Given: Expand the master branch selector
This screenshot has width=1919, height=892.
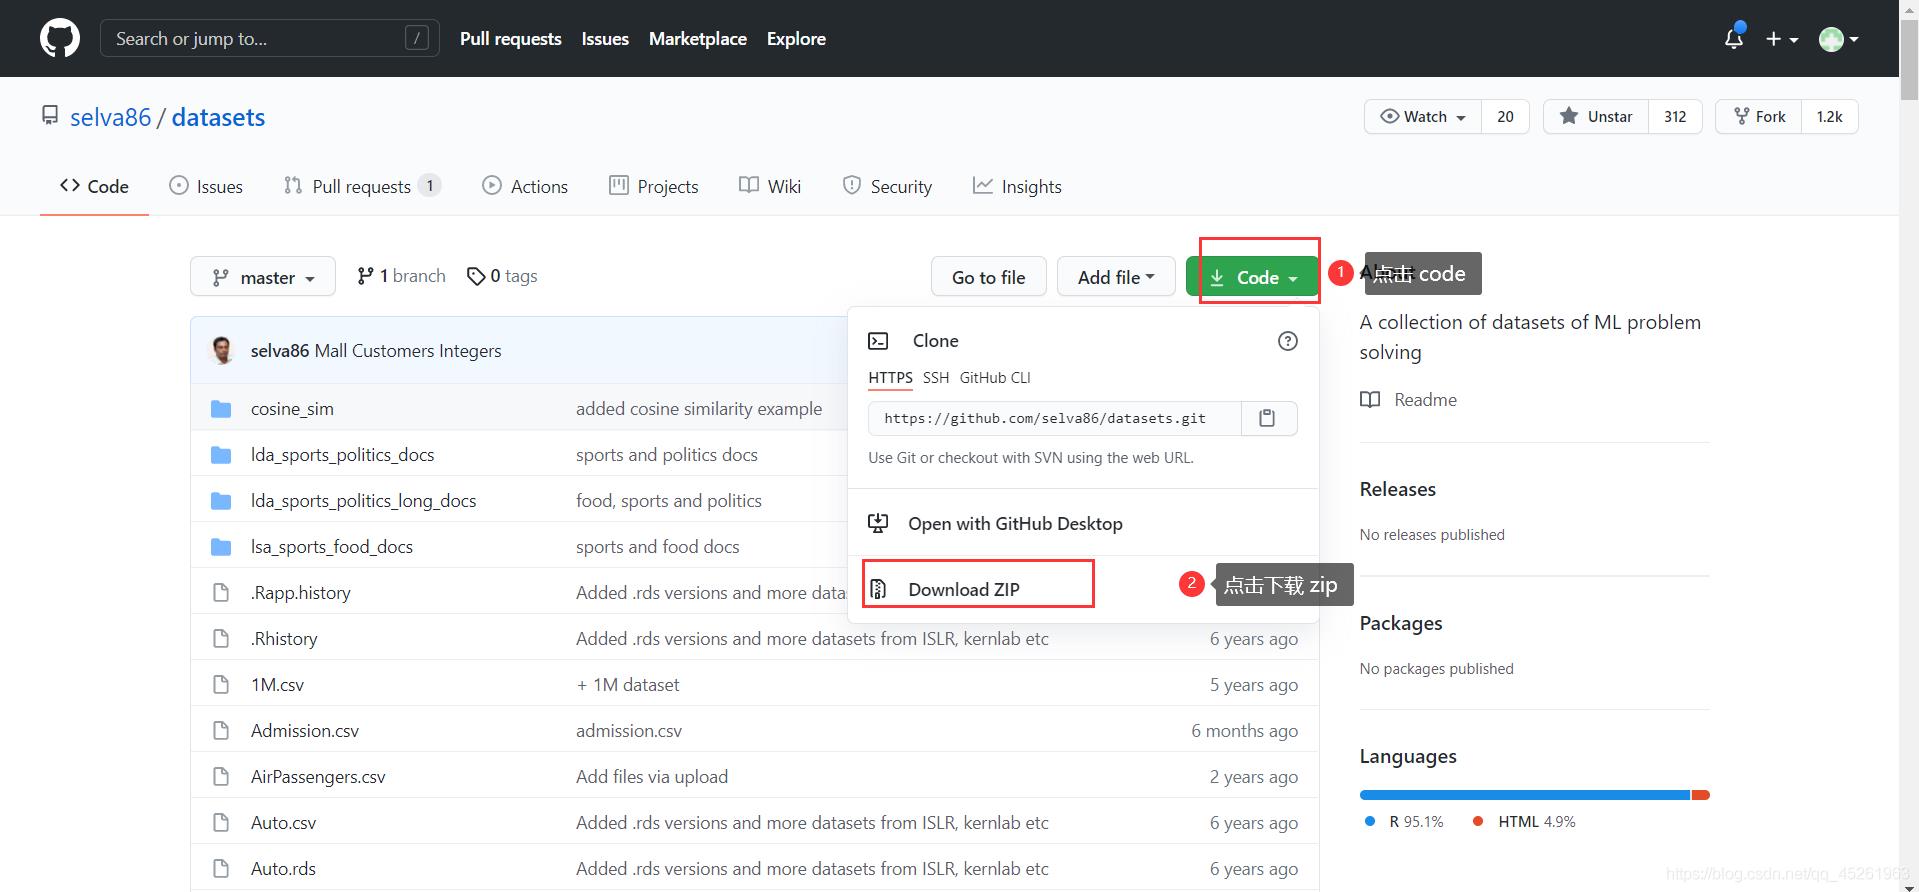Looking at the screenshot, I should (x=264, y=277).
